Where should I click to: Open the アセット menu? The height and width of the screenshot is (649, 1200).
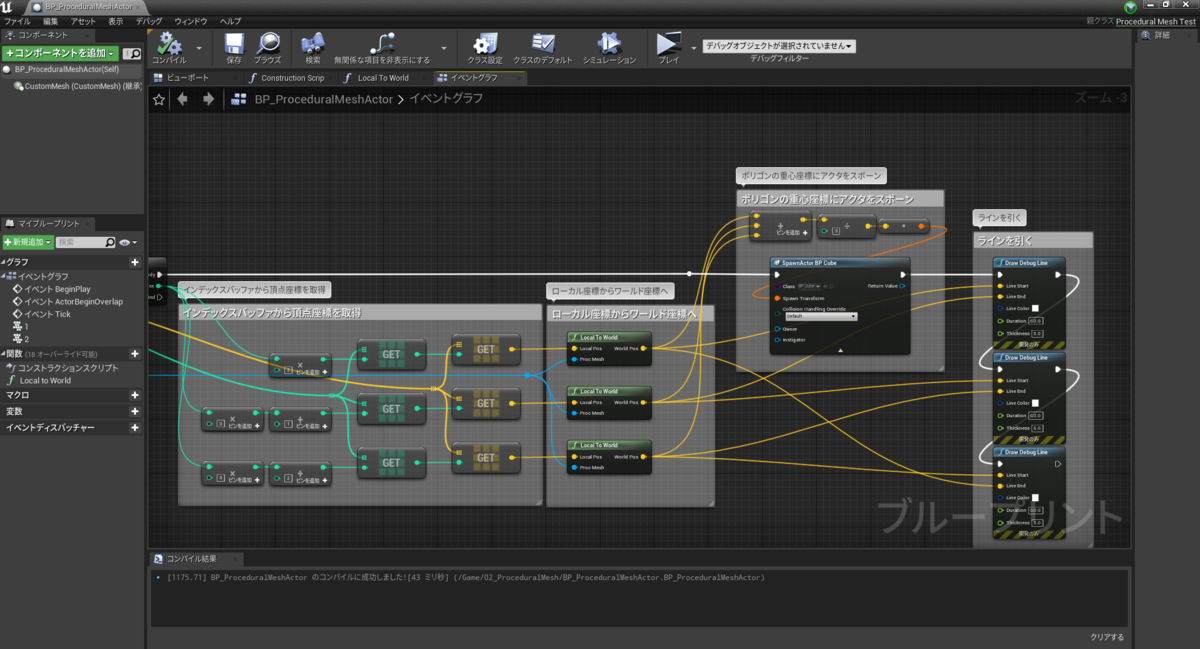pyautogui.click(x=83, y=21)
